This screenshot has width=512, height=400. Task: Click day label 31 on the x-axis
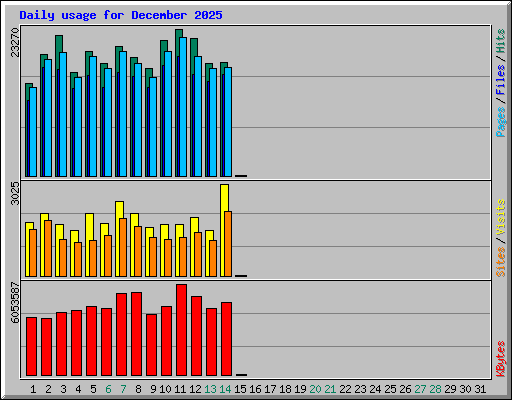[480, 389]
